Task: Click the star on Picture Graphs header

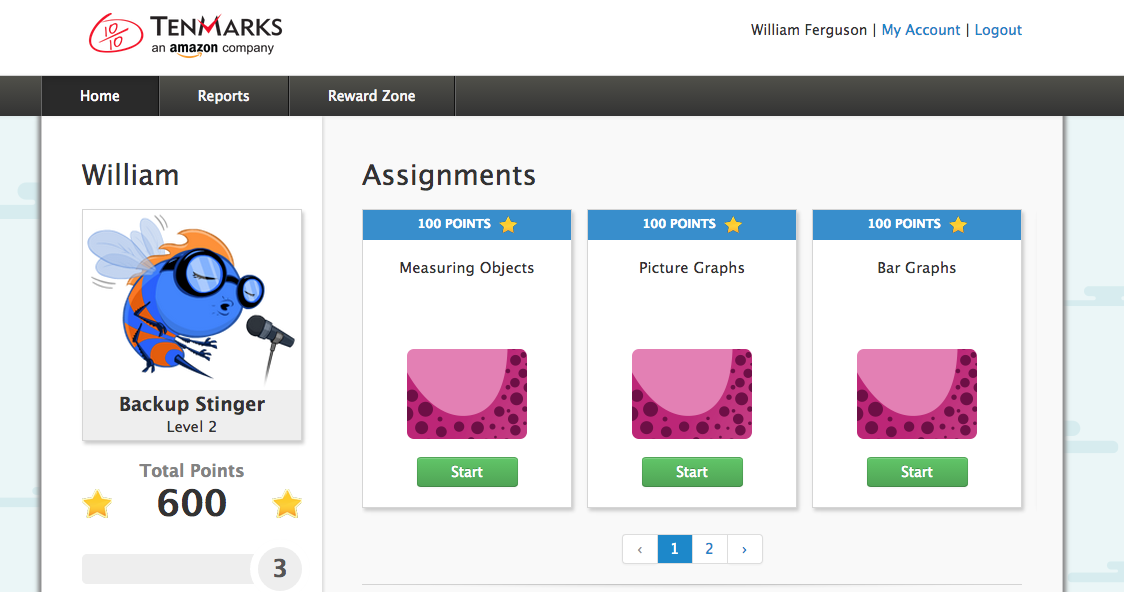Action: click(x=733, y=224)
